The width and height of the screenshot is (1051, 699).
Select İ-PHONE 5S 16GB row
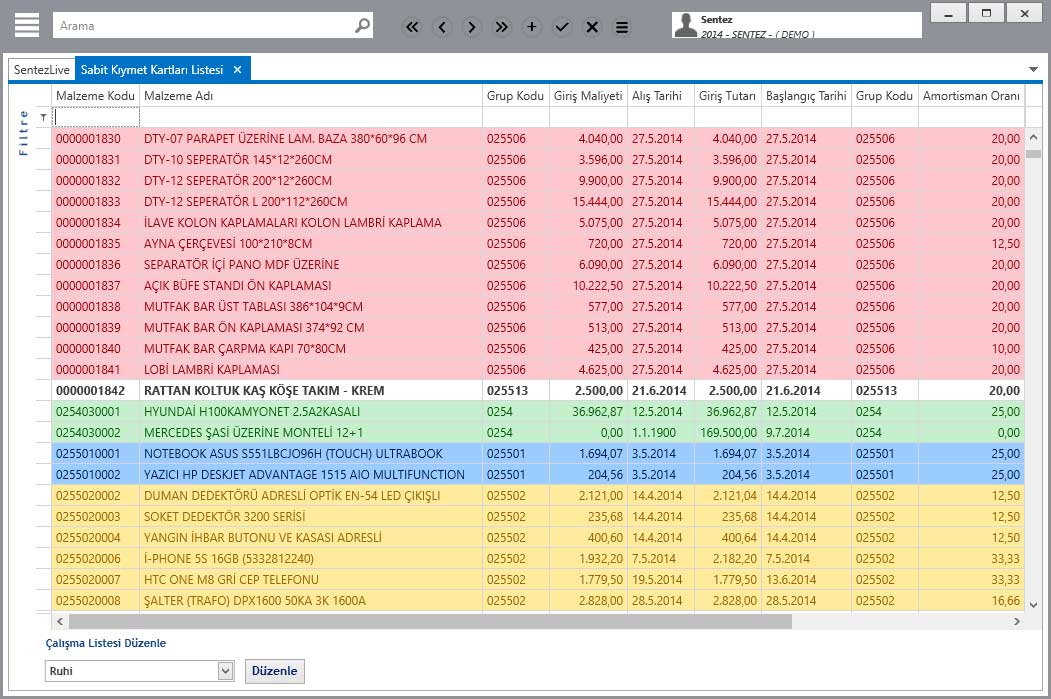click(538, 558)
